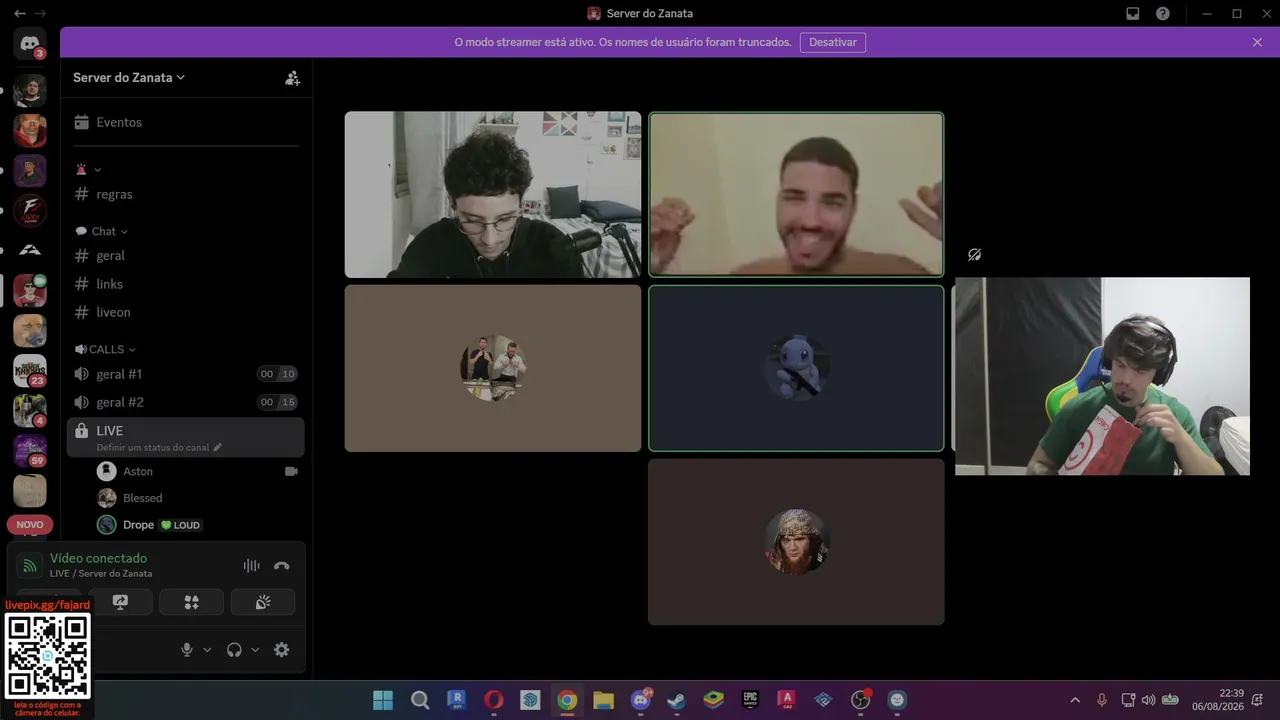Focus the smiling shirtless man's video tile

pyautogui.click(x=796, y=194)
